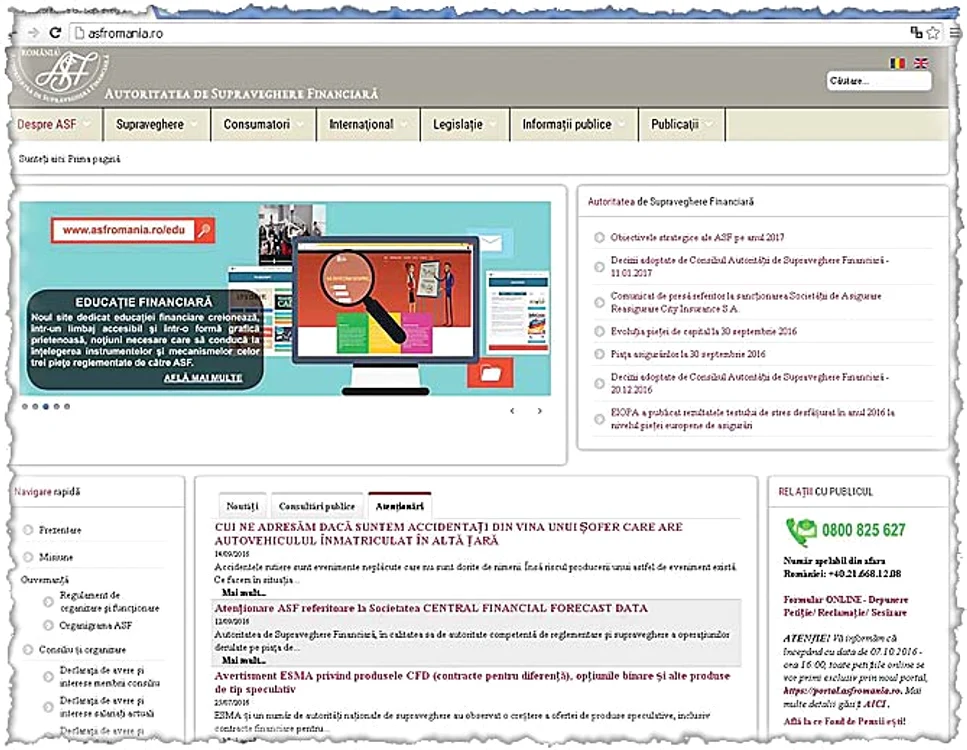967x750 pixels.
Task: Click the bullet beside Prezentare
Action: click(x=28, y=530)
